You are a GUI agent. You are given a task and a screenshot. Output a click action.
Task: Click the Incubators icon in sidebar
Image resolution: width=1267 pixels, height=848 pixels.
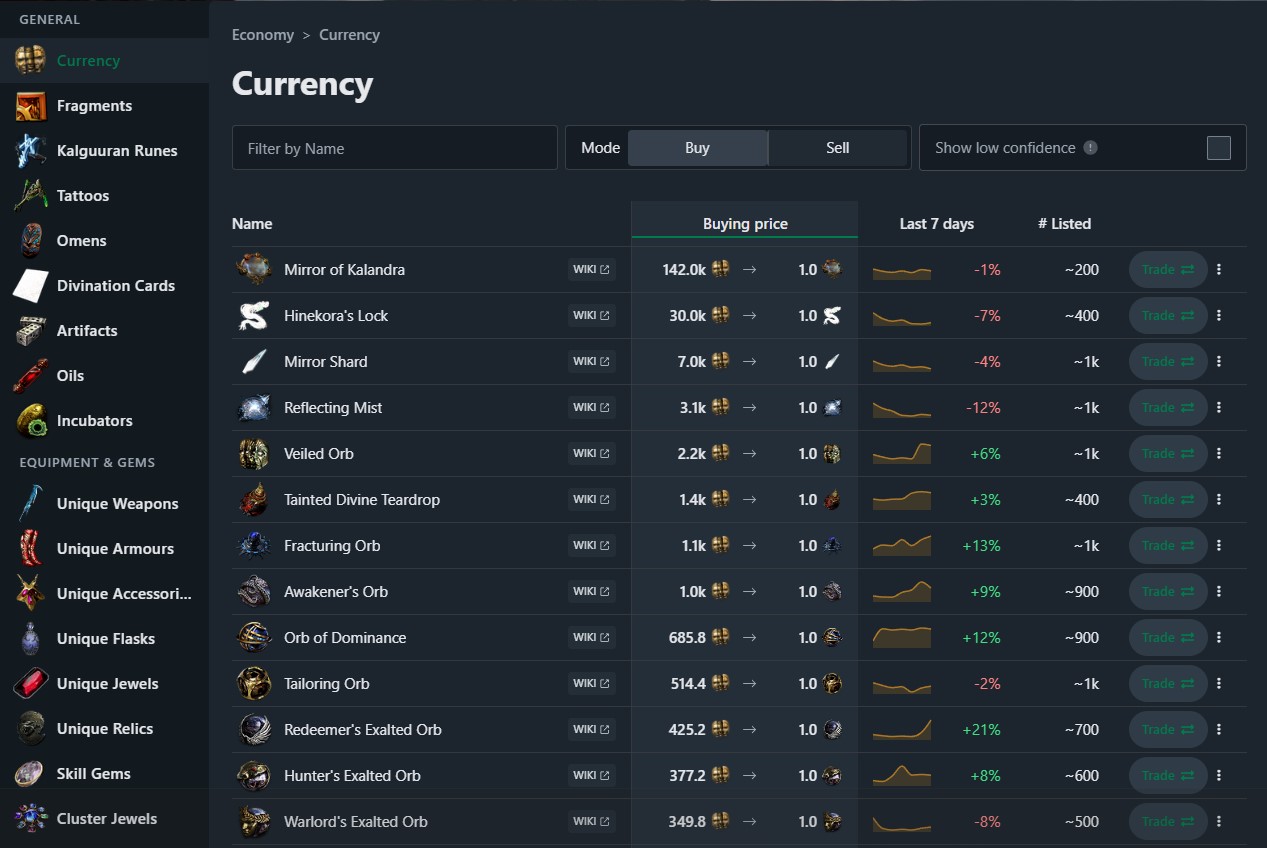tap(30, 421)
